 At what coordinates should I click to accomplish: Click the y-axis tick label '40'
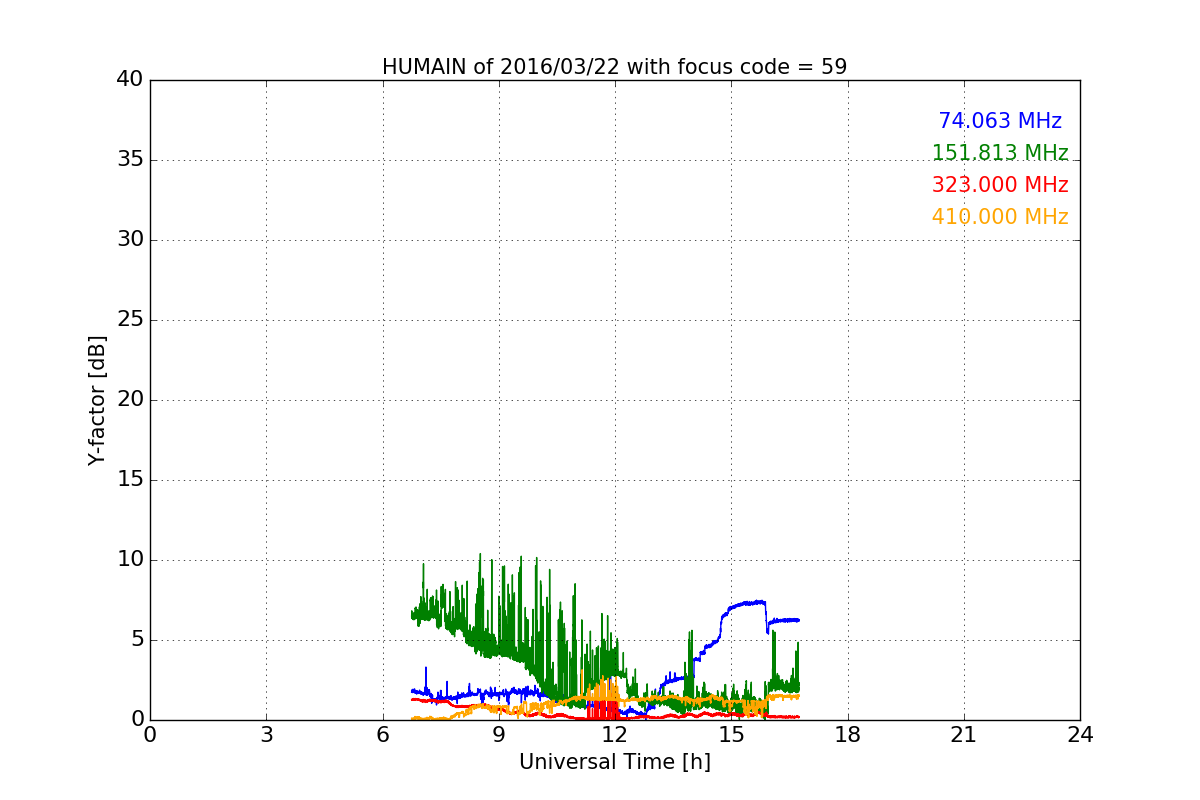point(130,80)
